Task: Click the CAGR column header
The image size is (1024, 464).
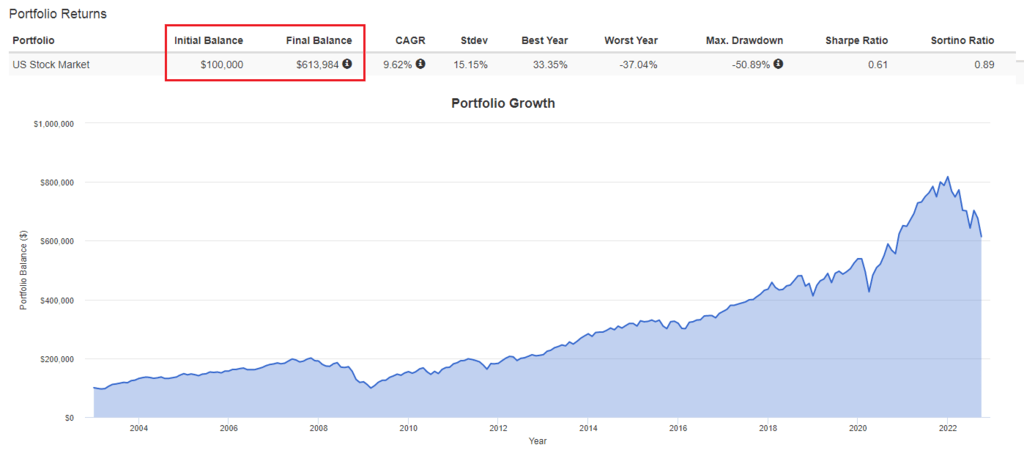Action: 410,41
